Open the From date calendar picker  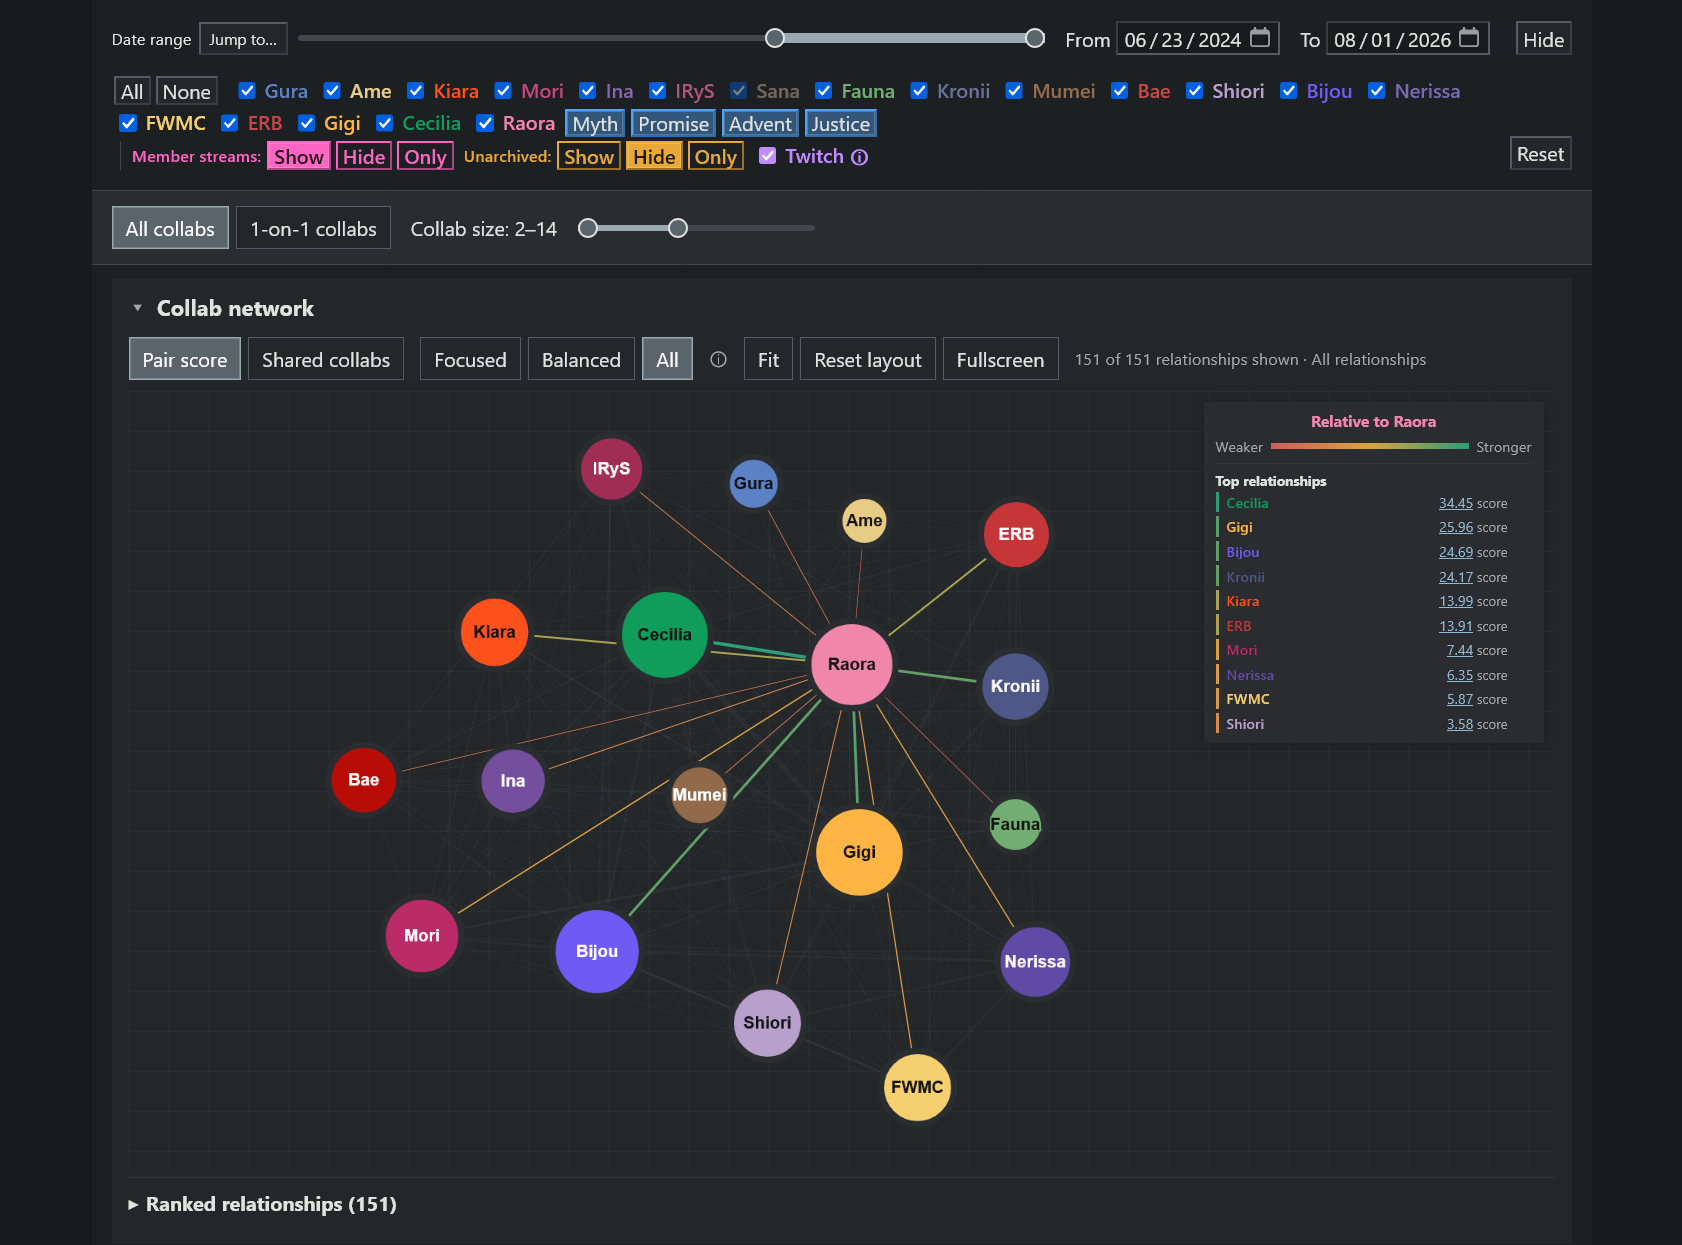pyautogui.click(x=1260, y=38)
